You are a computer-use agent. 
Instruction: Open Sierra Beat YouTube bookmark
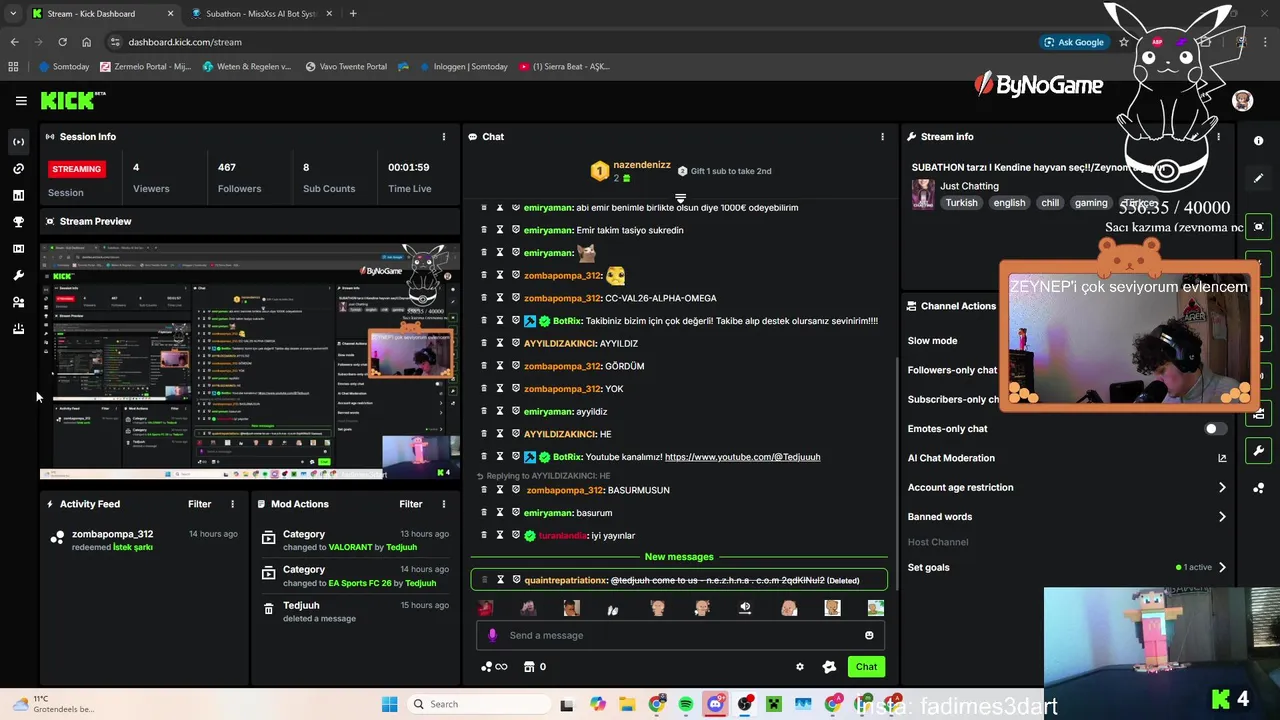[565, 67]
